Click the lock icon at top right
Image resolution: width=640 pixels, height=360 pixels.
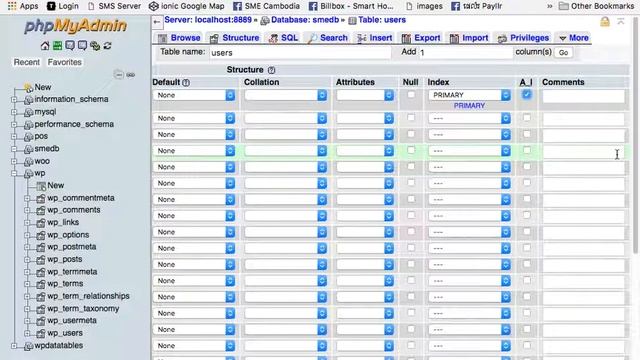coord(605,22)
